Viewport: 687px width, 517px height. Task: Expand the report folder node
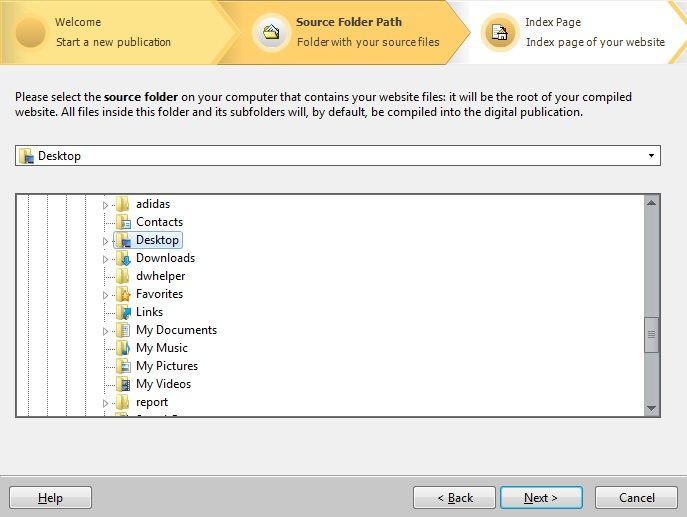point(105,403)
